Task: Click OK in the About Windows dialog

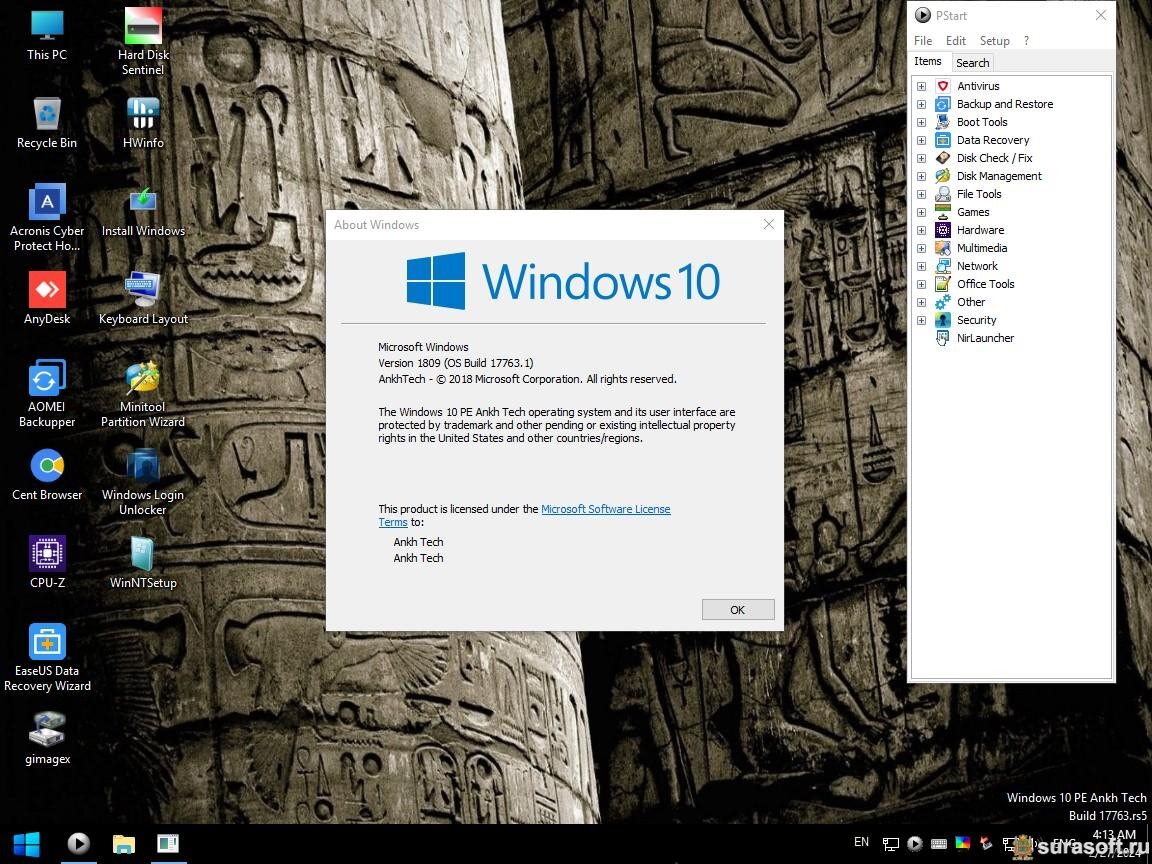Action: tap(738, 610)
